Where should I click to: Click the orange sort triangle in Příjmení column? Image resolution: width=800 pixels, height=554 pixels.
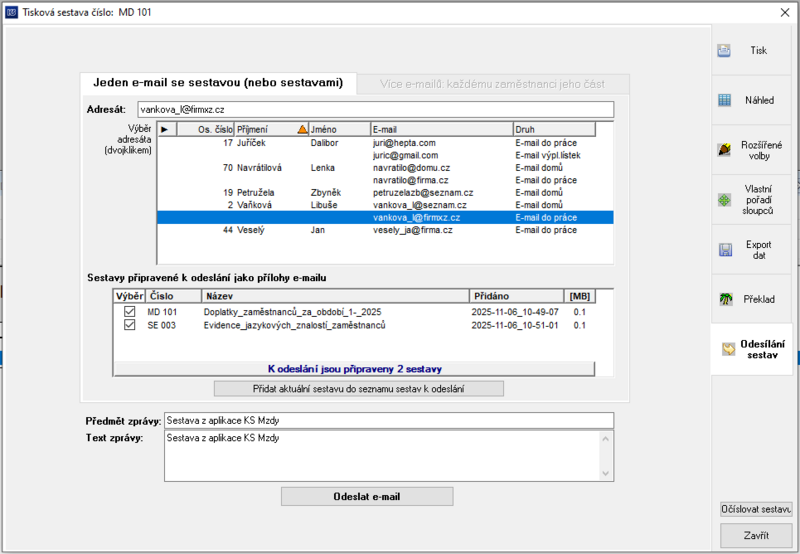click(x=302, y=130)
